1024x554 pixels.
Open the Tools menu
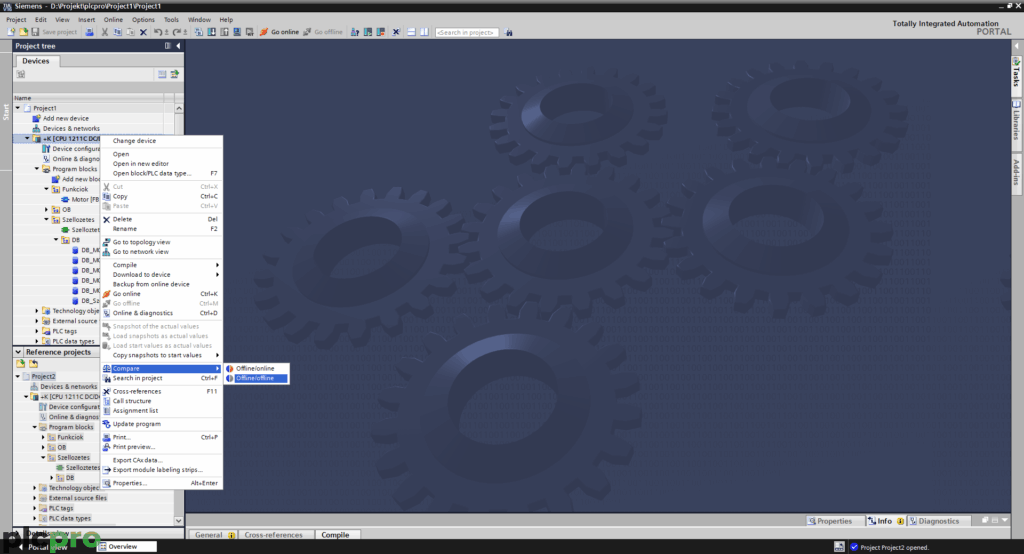tap(171, 20)
